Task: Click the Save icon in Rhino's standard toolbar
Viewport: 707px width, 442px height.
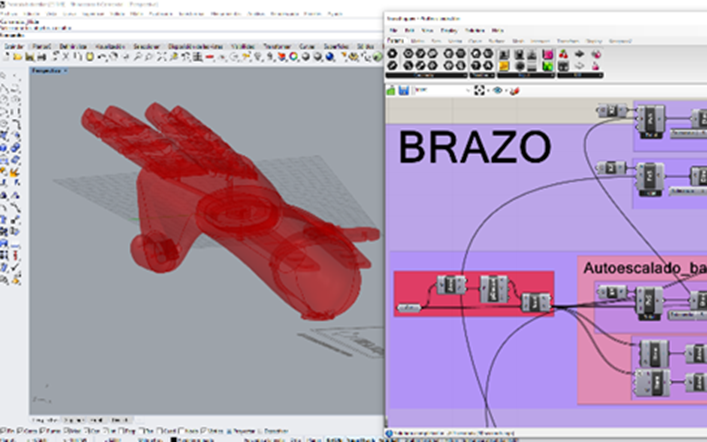Action: [x=30, y=58]
